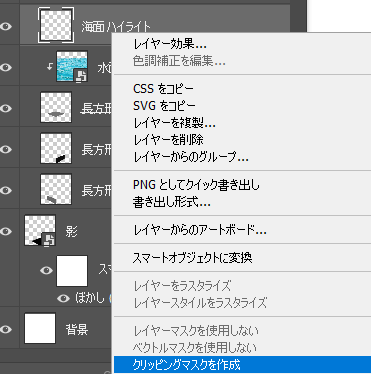Choose CSS をコピー
371x374 pixels.
(x=163, y=89)
